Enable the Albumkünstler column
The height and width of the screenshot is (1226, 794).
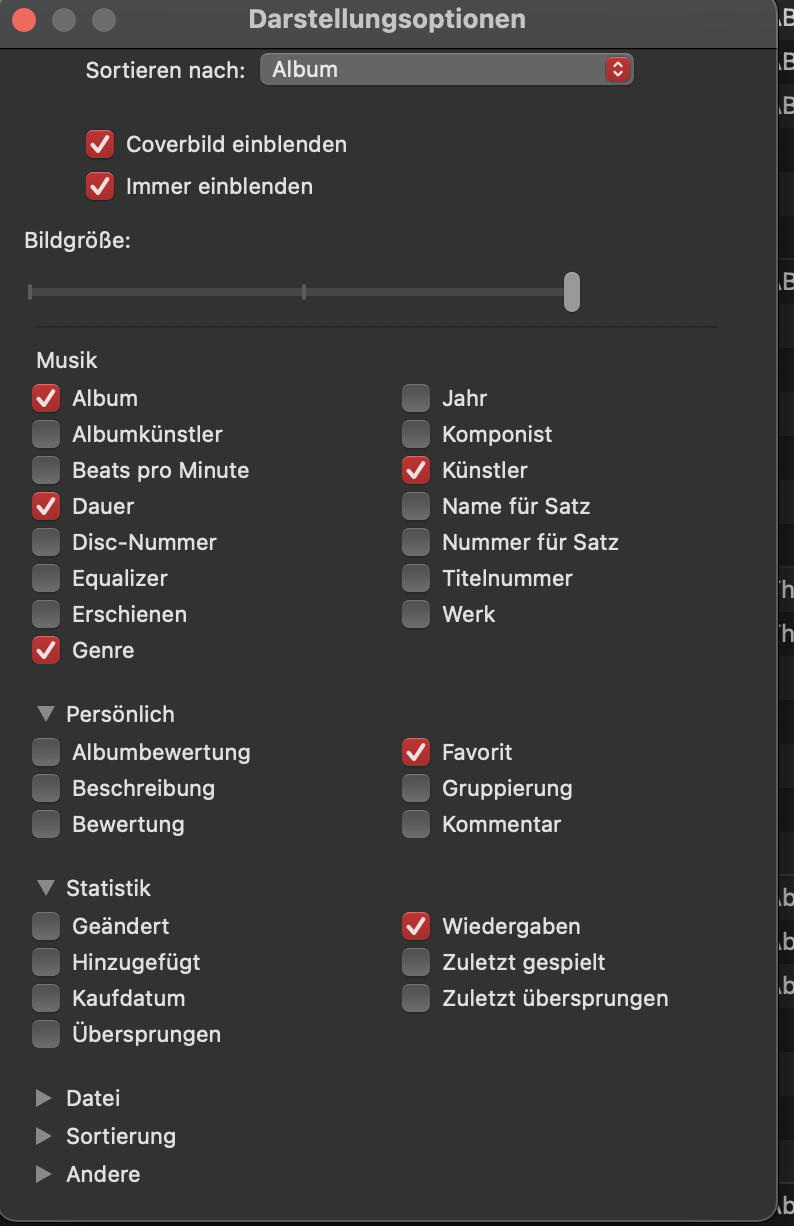46,434
